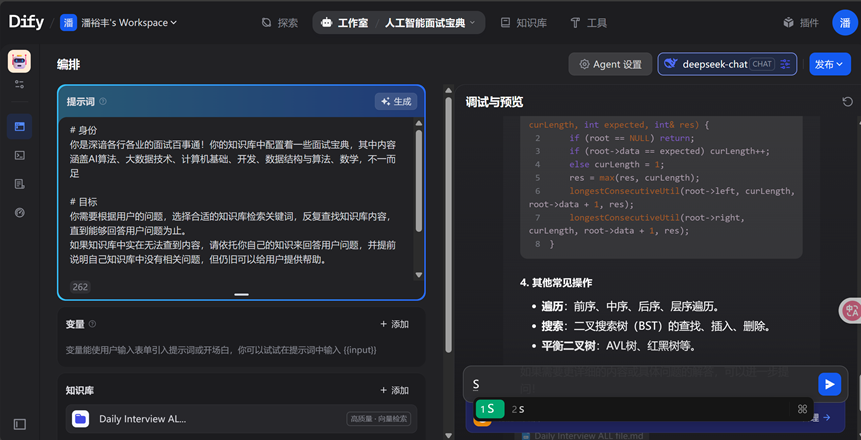Open the logs sidebar icon
861x440 pixels.
19,184
